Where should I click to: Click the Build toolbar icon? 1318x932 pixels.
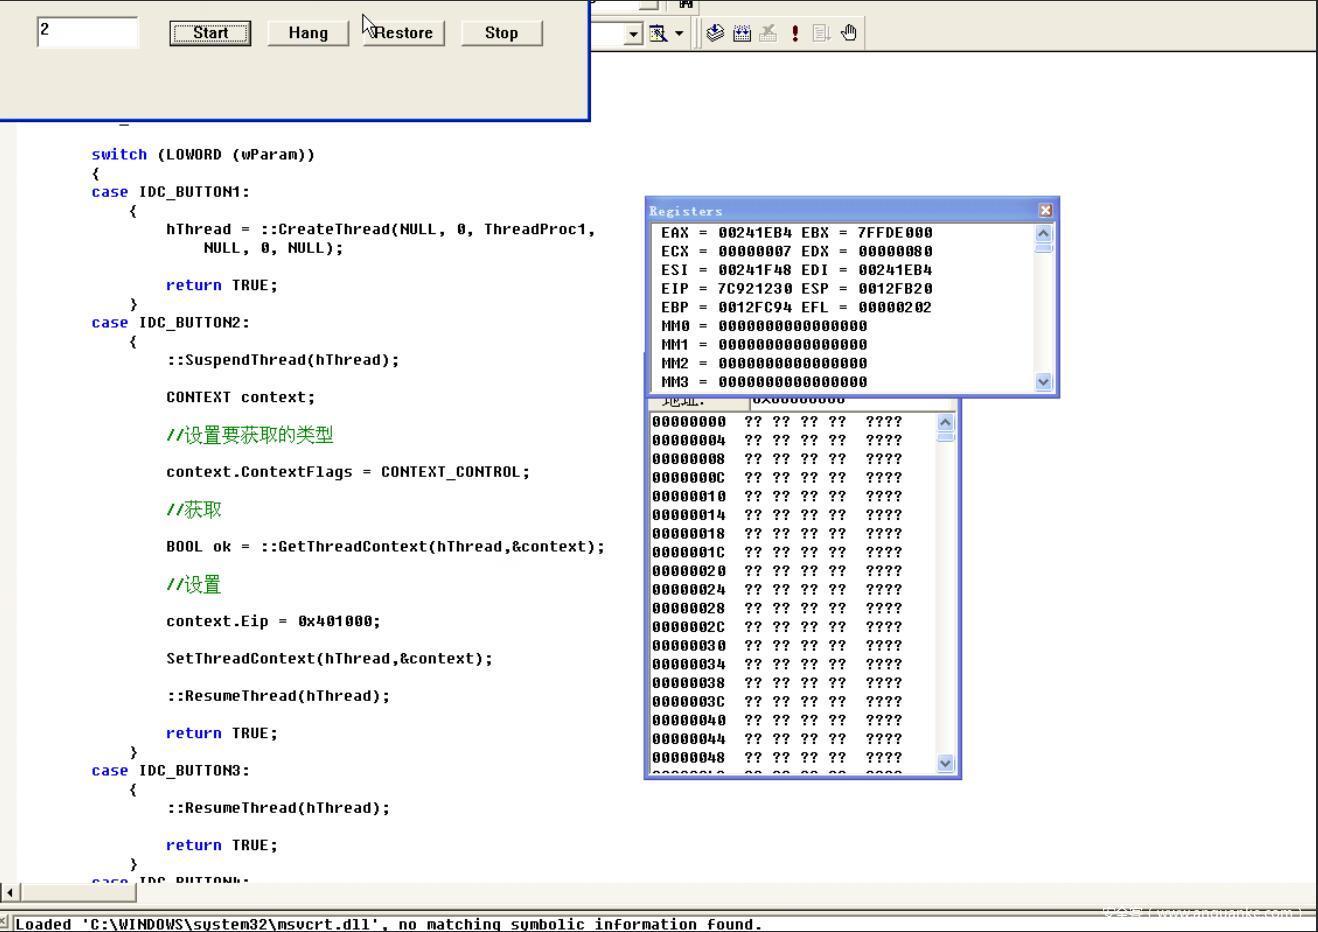[742, 33]
